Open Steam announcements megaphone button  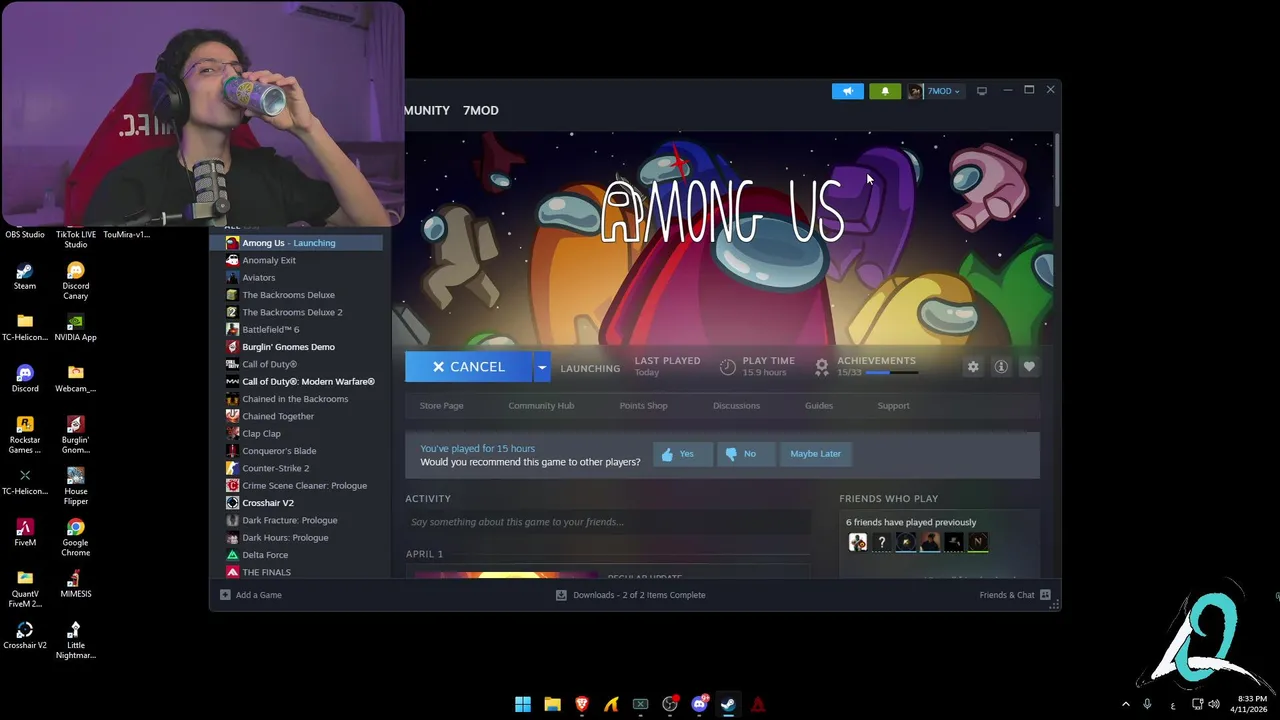point(847,91)
